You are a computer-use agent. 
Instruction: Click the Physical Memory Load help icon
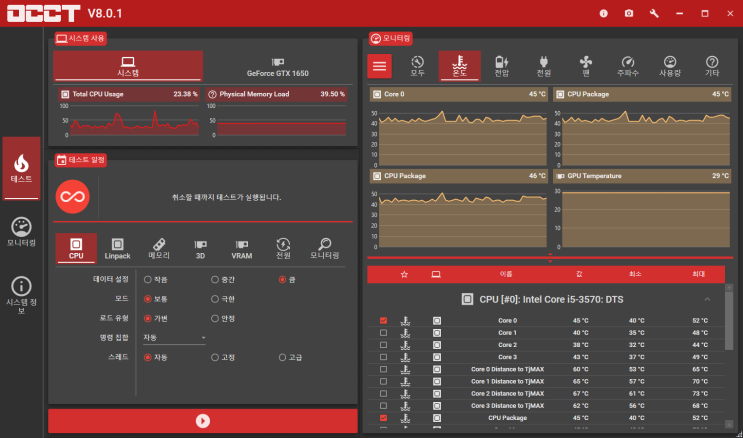coord(212,94)
